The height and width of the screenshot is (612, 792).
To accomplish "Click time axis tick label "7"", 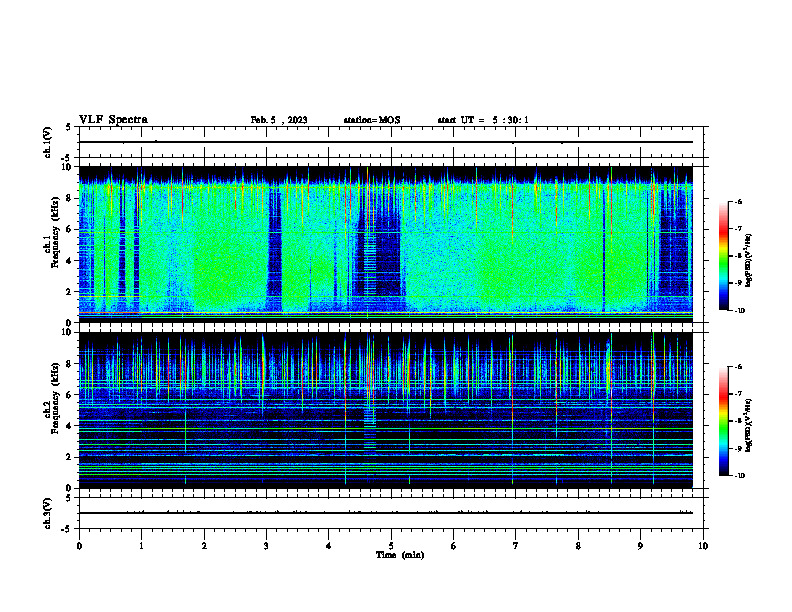I will 516,546.
